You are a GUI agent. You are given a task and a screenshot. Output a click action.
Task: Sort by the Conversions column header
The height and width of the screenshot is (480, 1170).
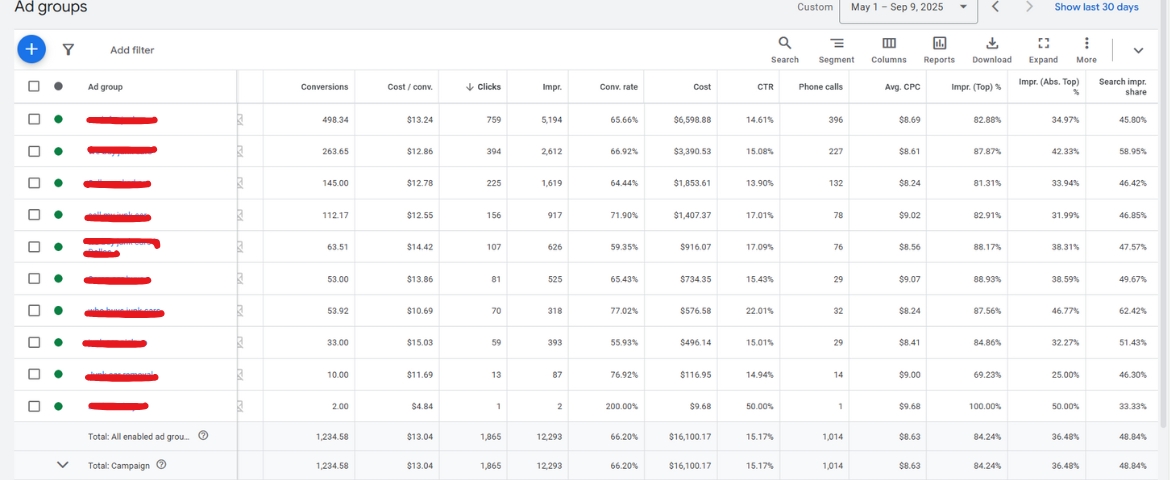tap(324, 87)
